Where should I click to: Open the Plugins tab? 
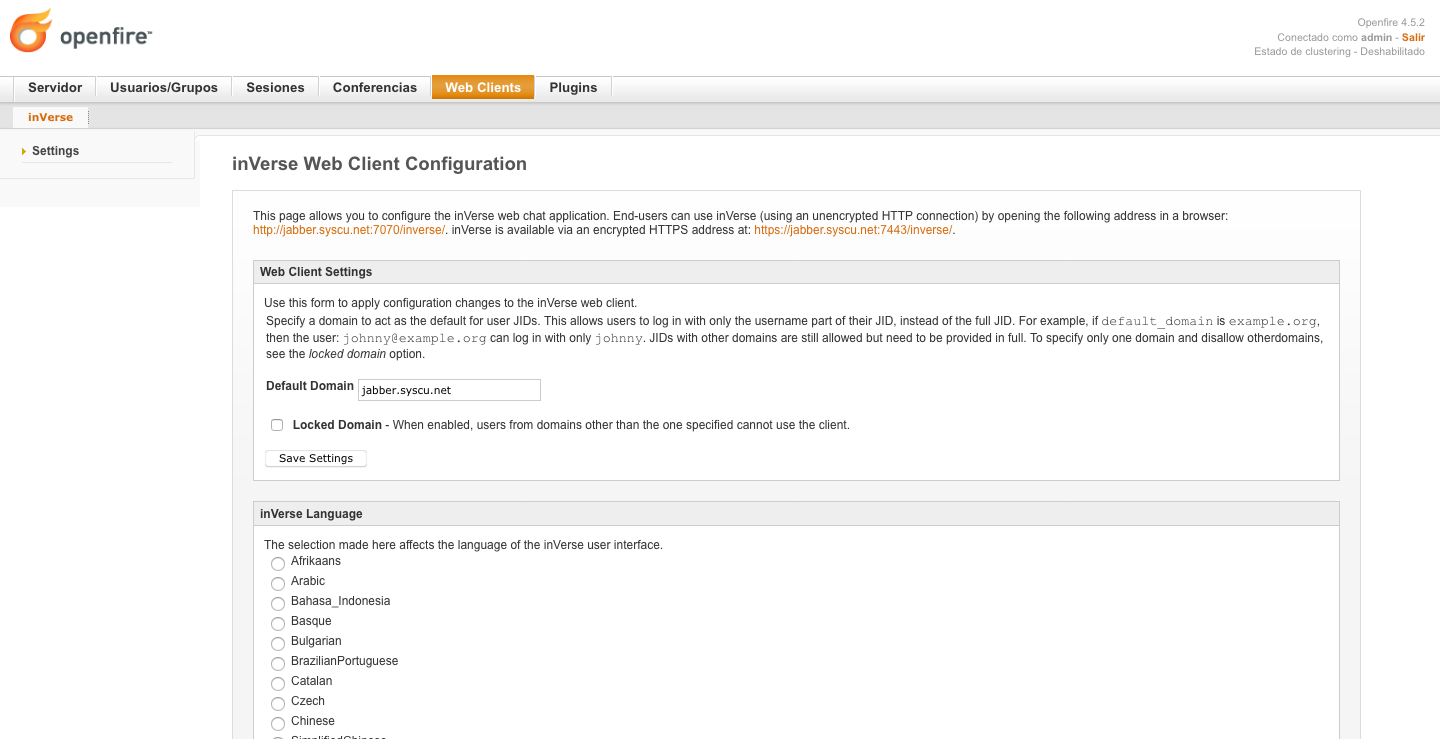(573, 87)
